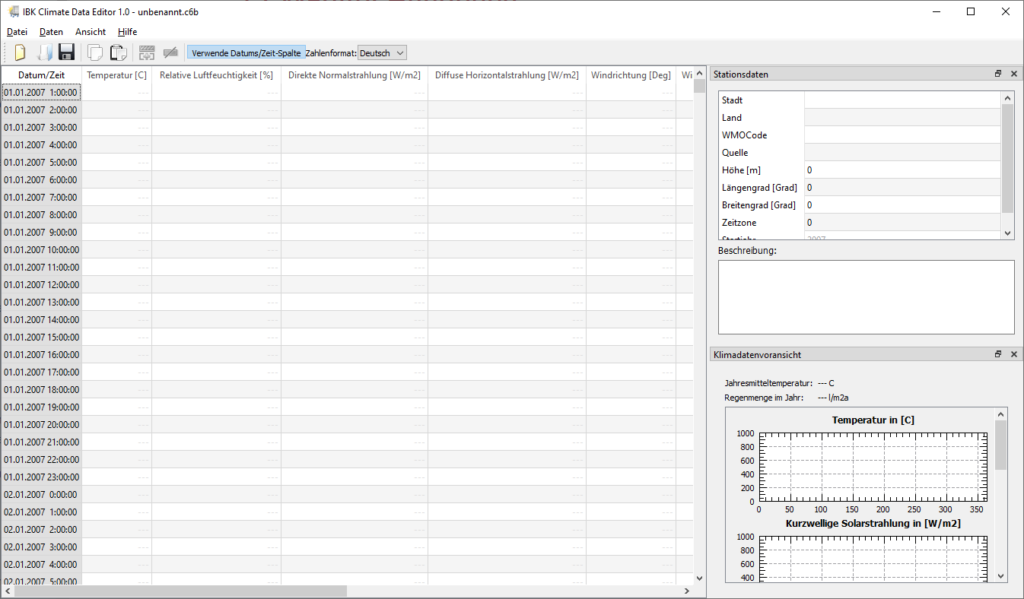Click the Breitengrad [Grad] value field
The width and height of the screenshot is (1024, 599).
(903, 205)
